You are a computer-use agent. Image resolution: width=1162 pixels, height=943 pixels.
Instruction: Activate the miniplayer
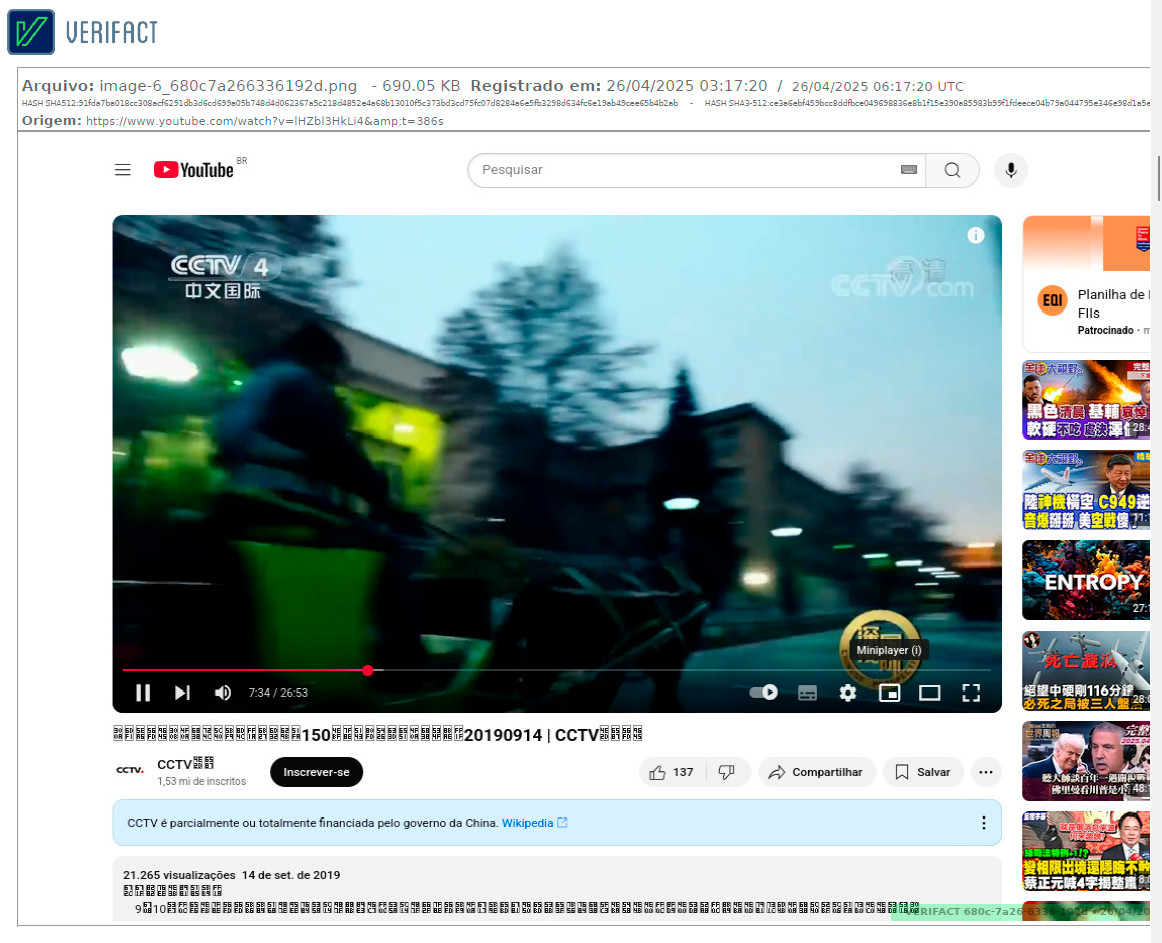pyautogui.click(x=889, y=692)
